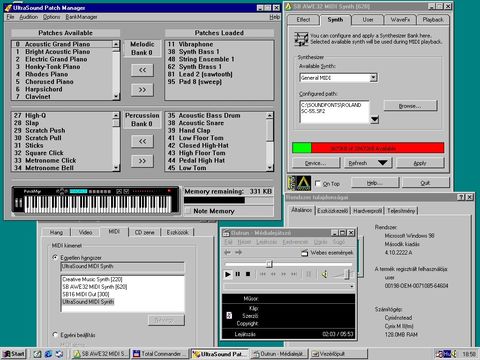
Task: Open Help menu in Patch Manager
Action: (274, 17)
